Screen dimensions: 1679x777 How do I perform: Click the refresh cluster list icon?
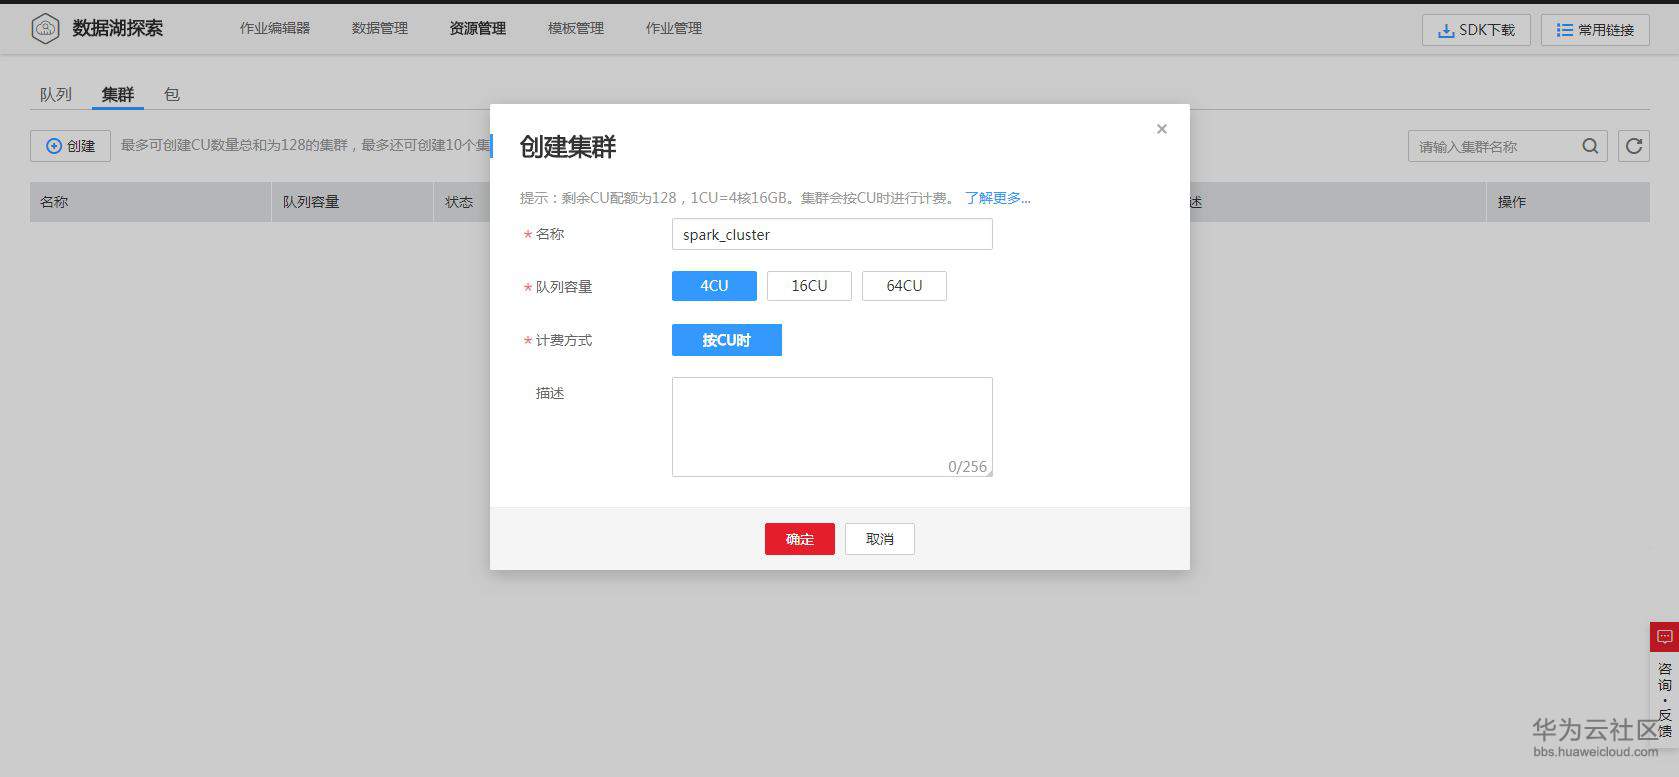1634,146
